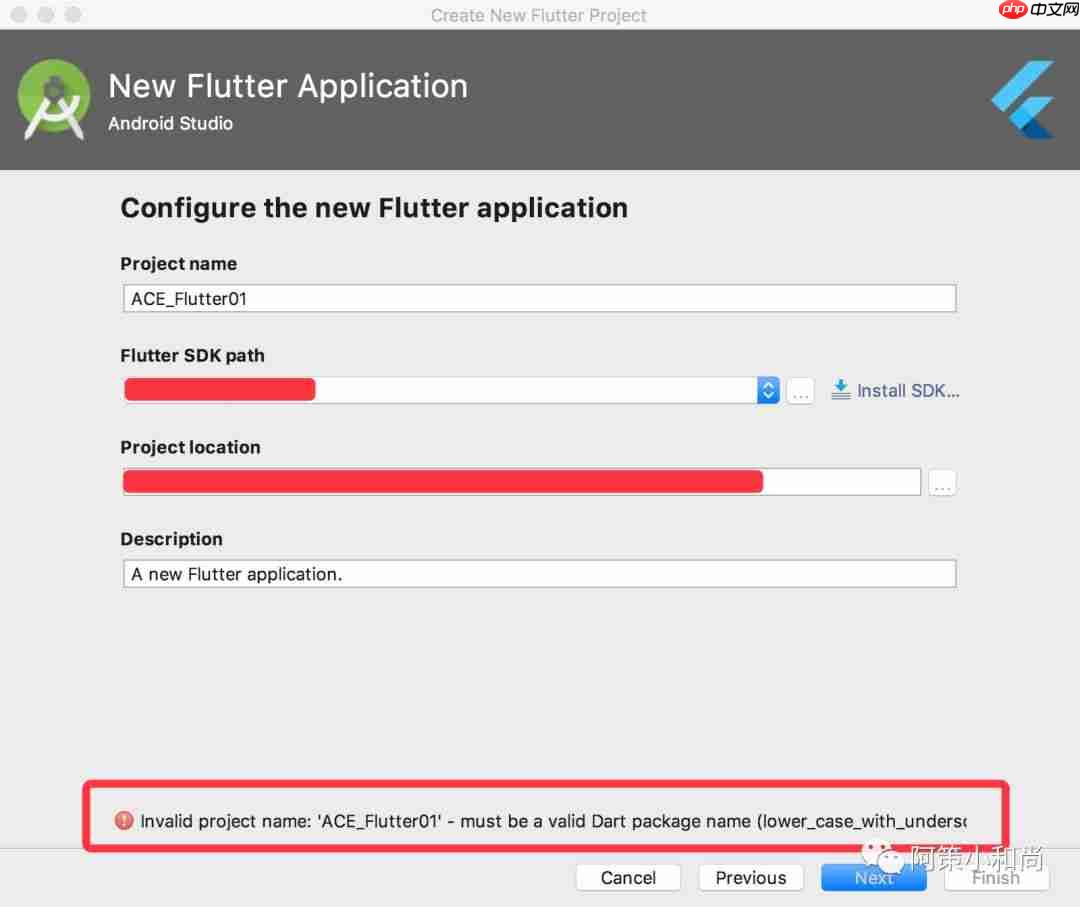1080x907 pixels.
Task: Open the browse button for Project location
Action: [x=942, y=482]
